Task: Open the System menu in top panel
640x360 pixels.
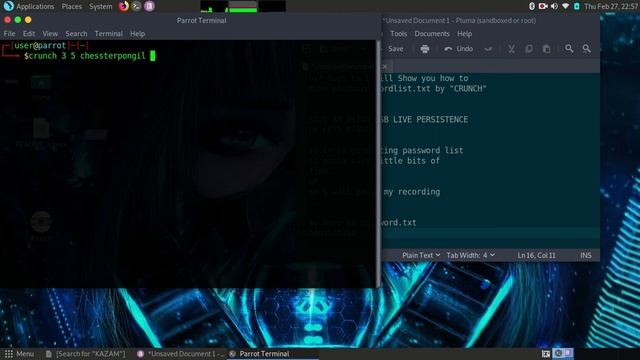Action: 100,6
